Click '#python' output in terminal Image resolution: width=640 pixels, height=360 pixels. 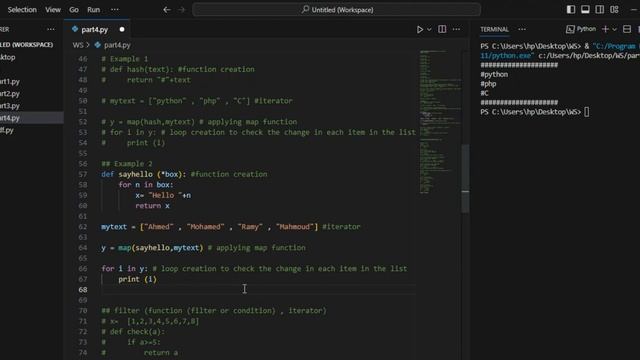pyautogui.click(x=494, y=75)
